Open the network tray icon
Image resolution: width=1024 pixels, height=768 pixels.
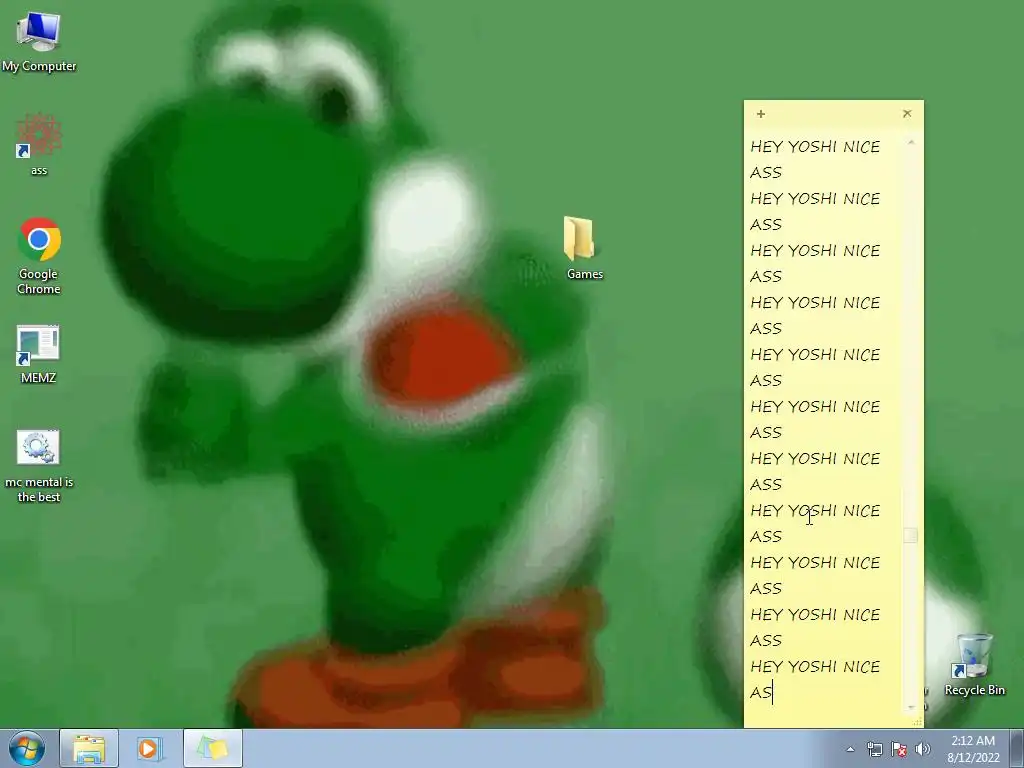tap(874, 749)
